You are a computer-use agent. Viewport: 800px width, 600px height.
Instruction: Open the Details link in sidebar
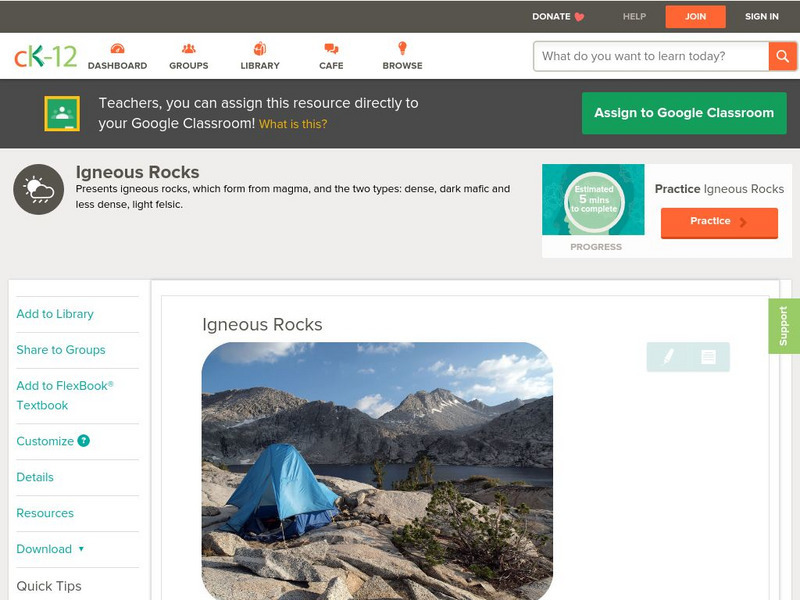click(x=35, y=477)
